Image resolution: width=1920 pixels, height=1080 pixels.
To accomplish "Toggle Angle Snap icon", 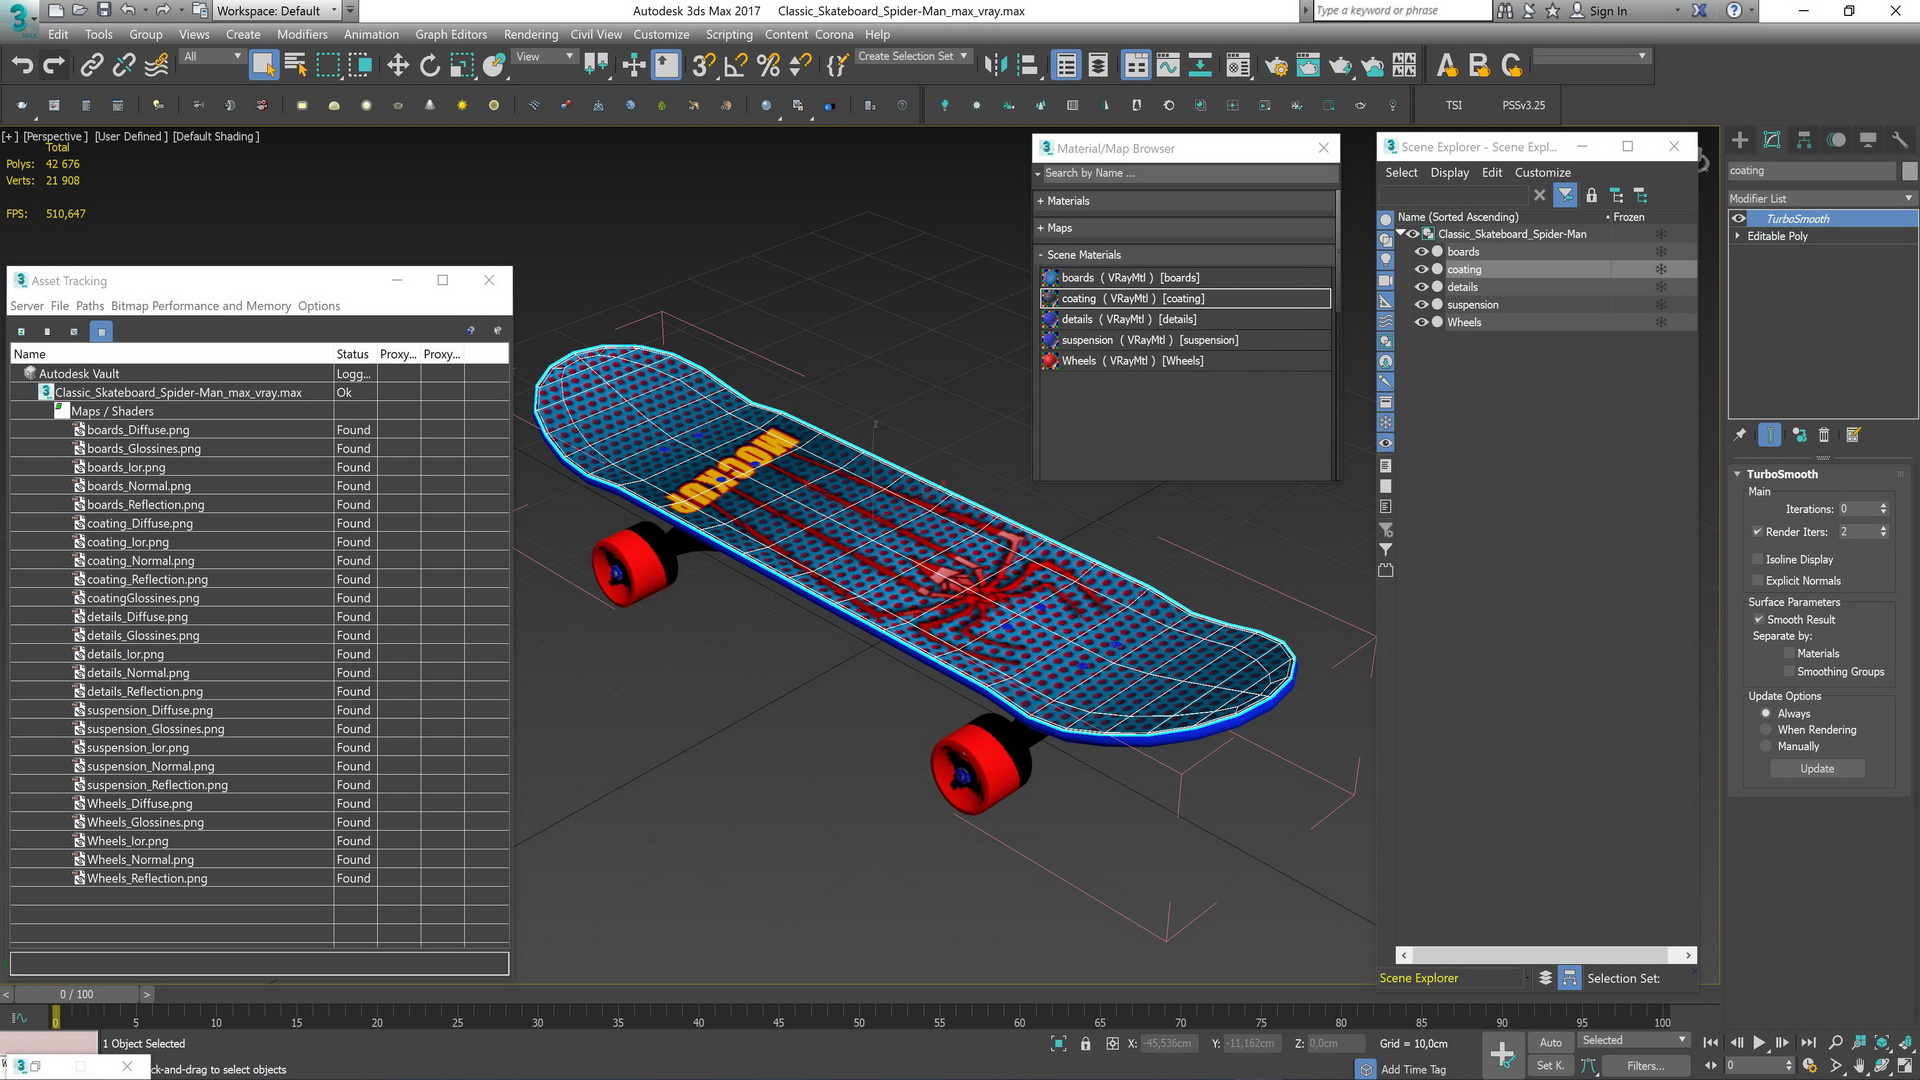I will [736, 66].
